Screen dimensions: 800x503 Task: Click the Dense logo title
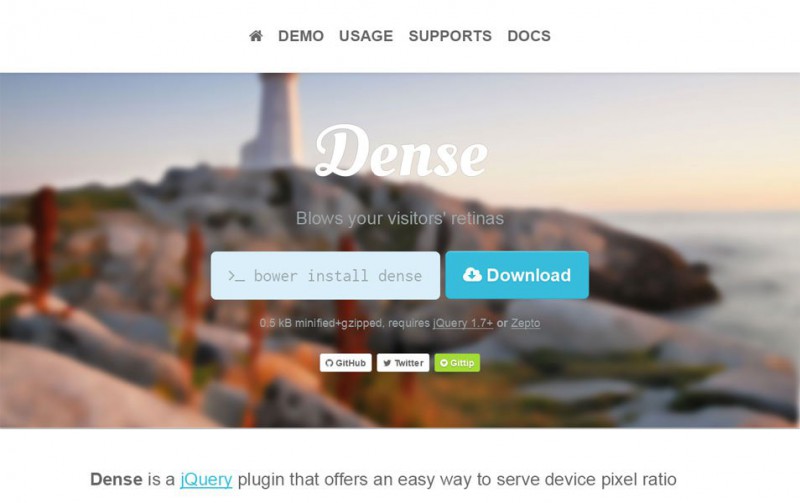click(401, 152)
